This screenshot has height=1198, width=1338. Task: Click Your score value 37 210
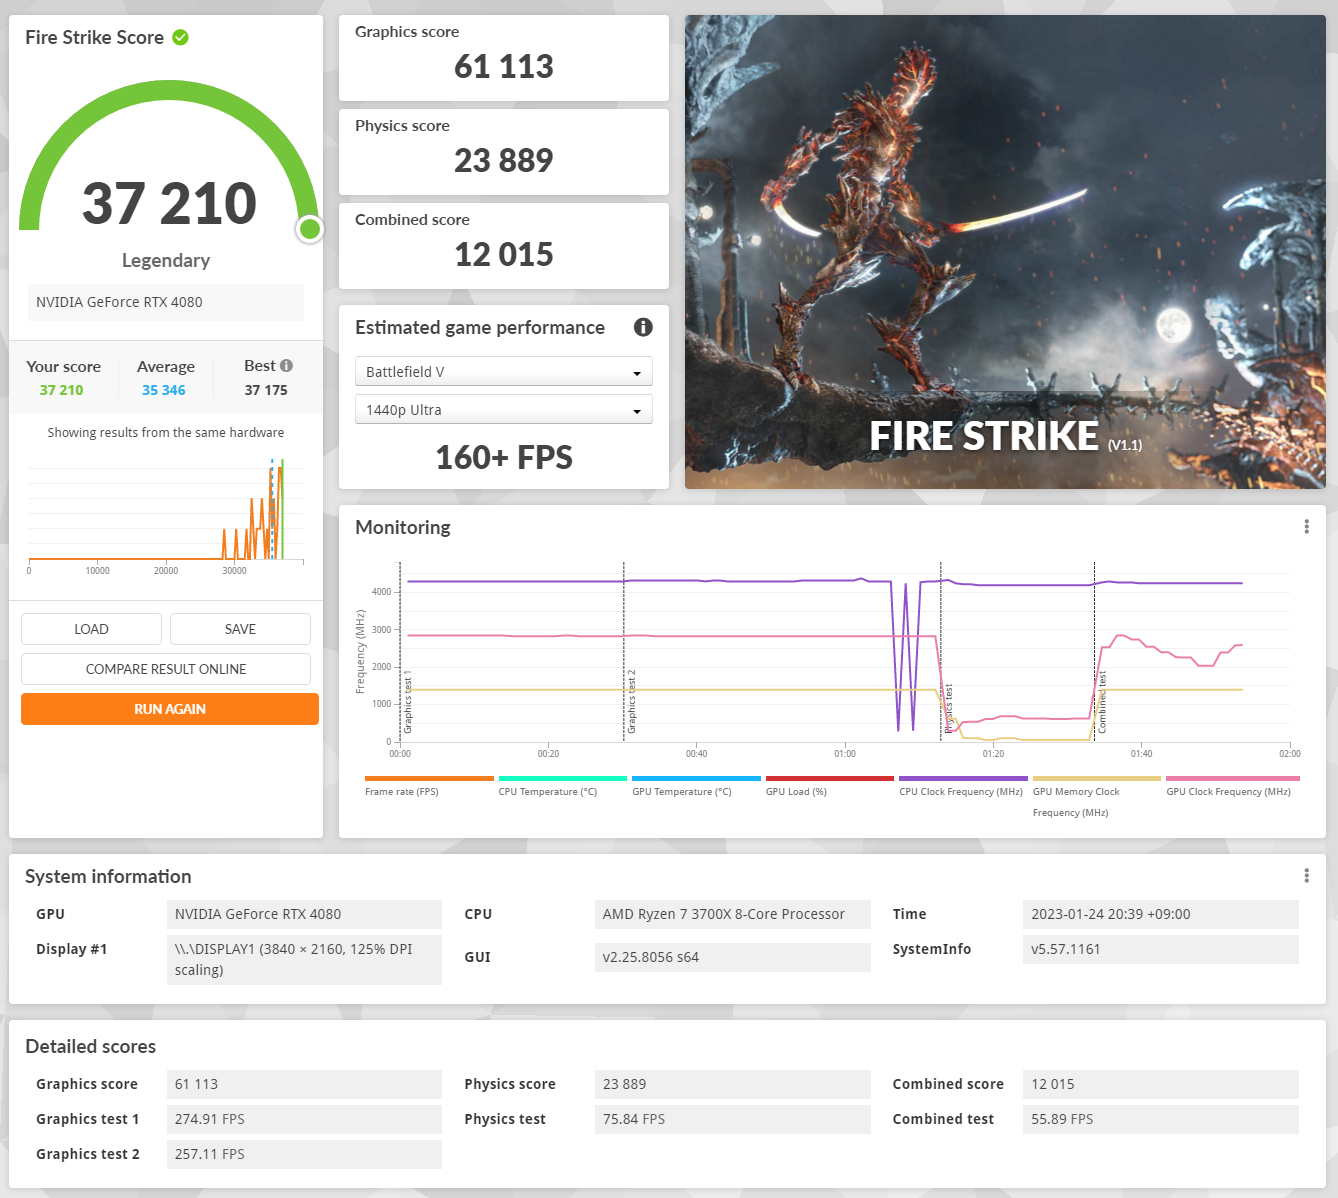coord(62,390)
